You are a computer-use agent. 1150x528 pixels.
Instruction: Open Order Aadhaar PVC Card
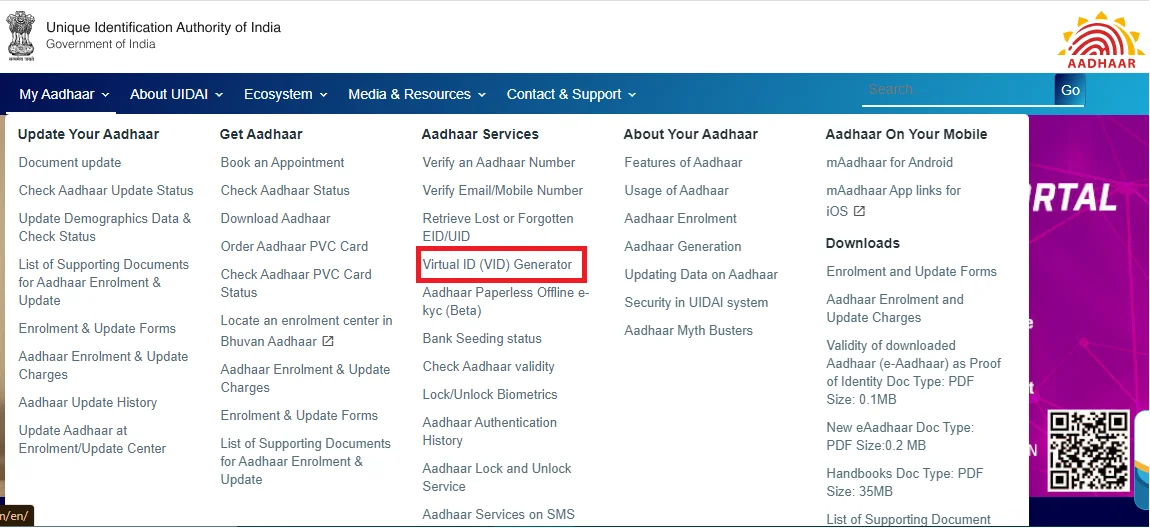[294, 246]
